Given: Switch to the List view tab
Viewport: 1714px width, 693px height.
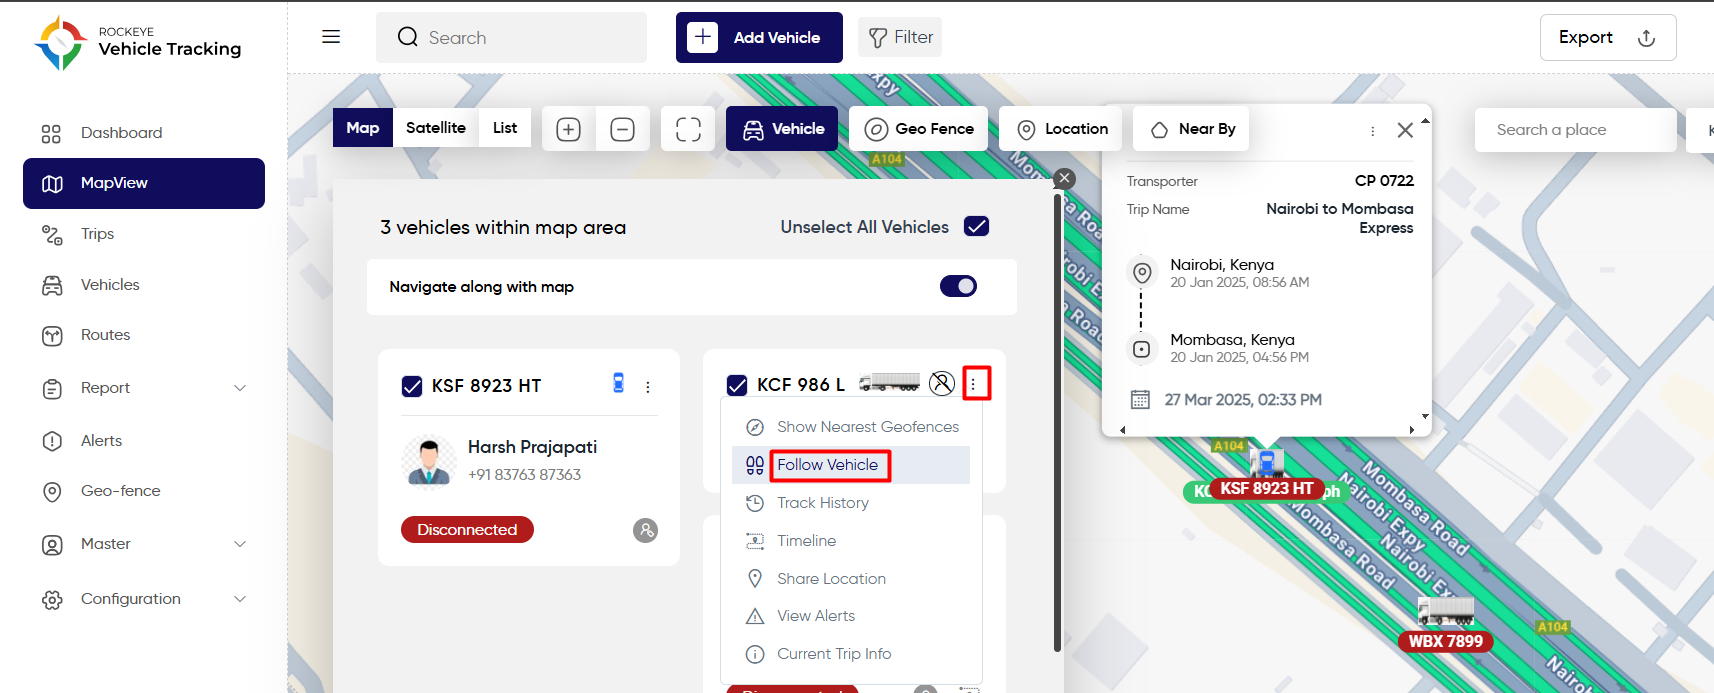Looking at the screenshot, I should [x=505, y=128].
